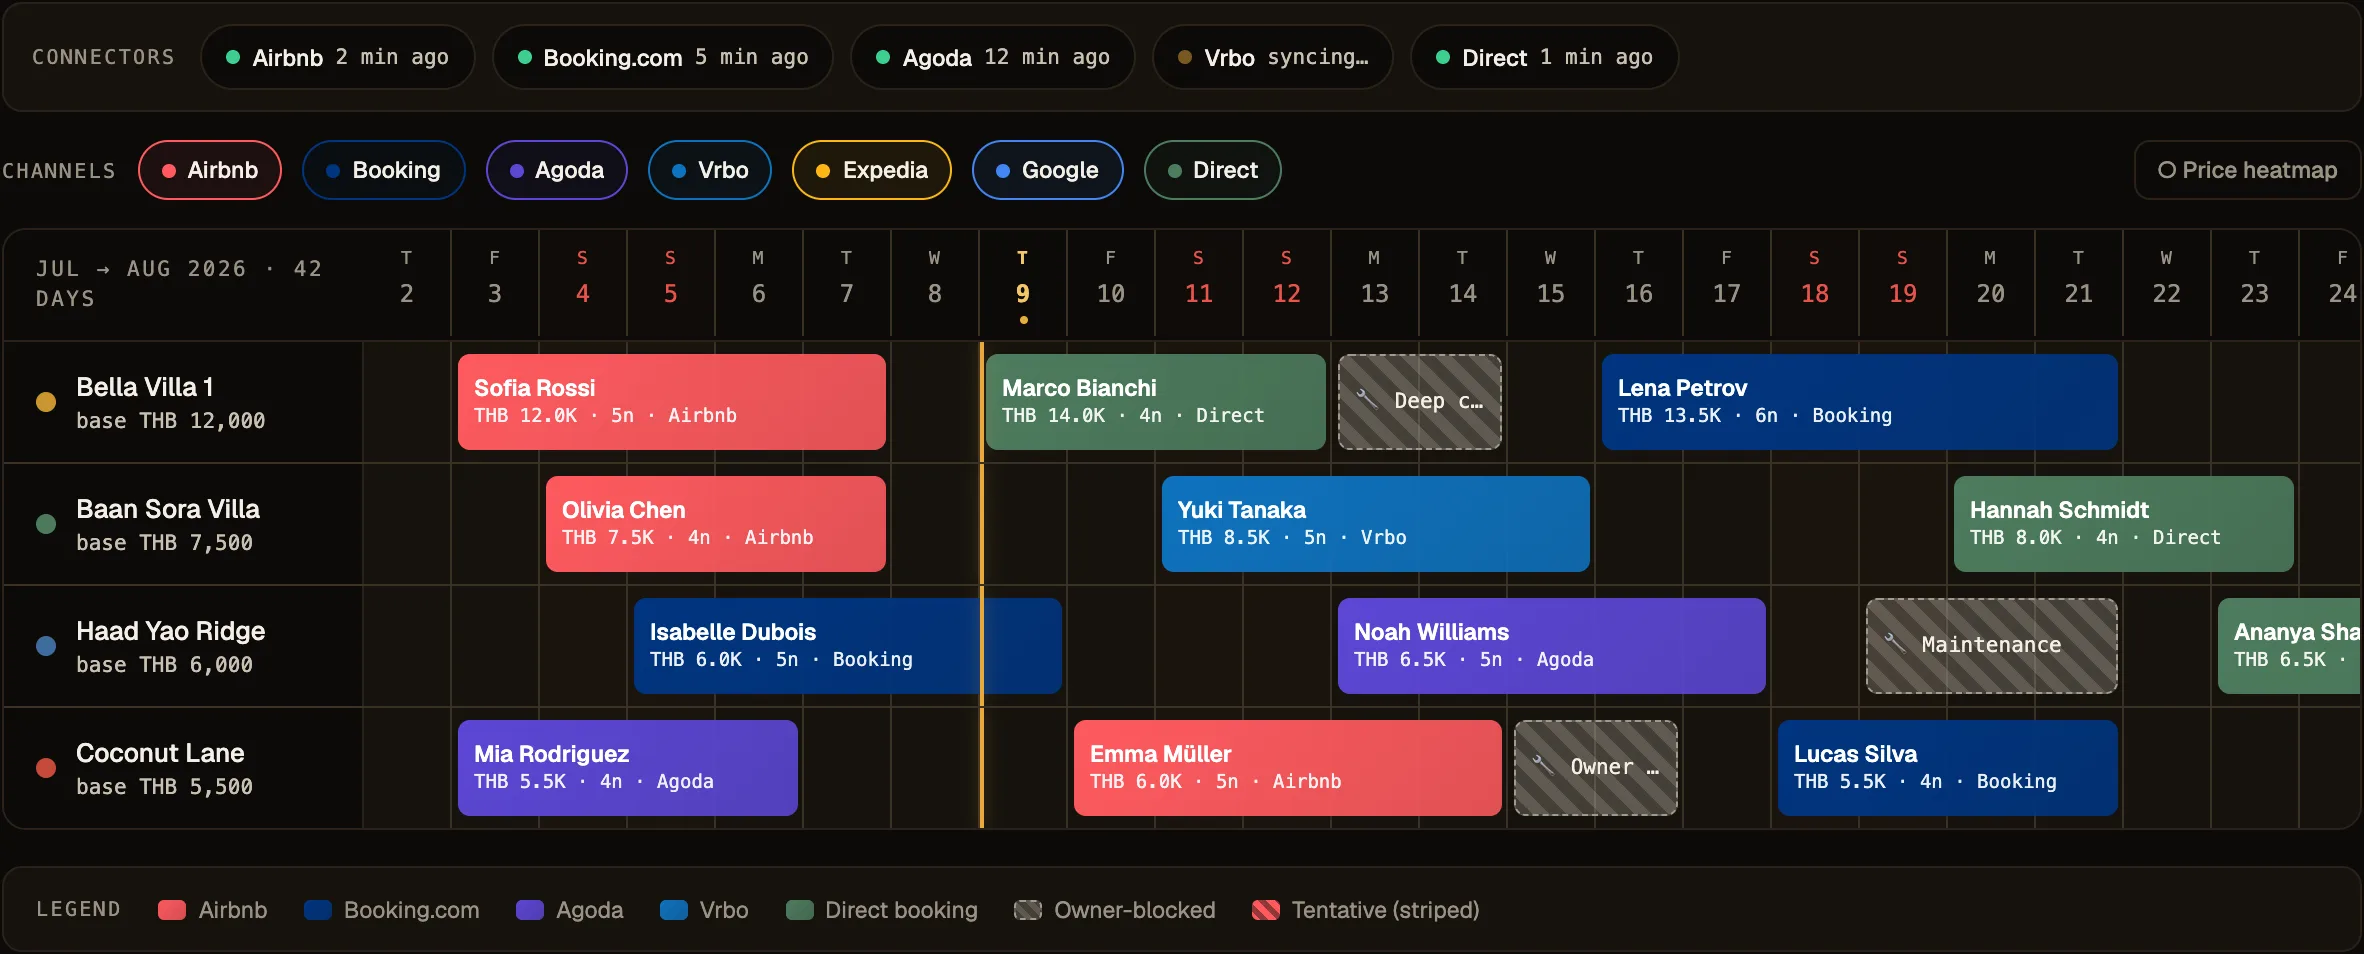Screen dimensions: 2364x954
Task: Open the Bella Villa 1 property row
Action: (183, 402)
